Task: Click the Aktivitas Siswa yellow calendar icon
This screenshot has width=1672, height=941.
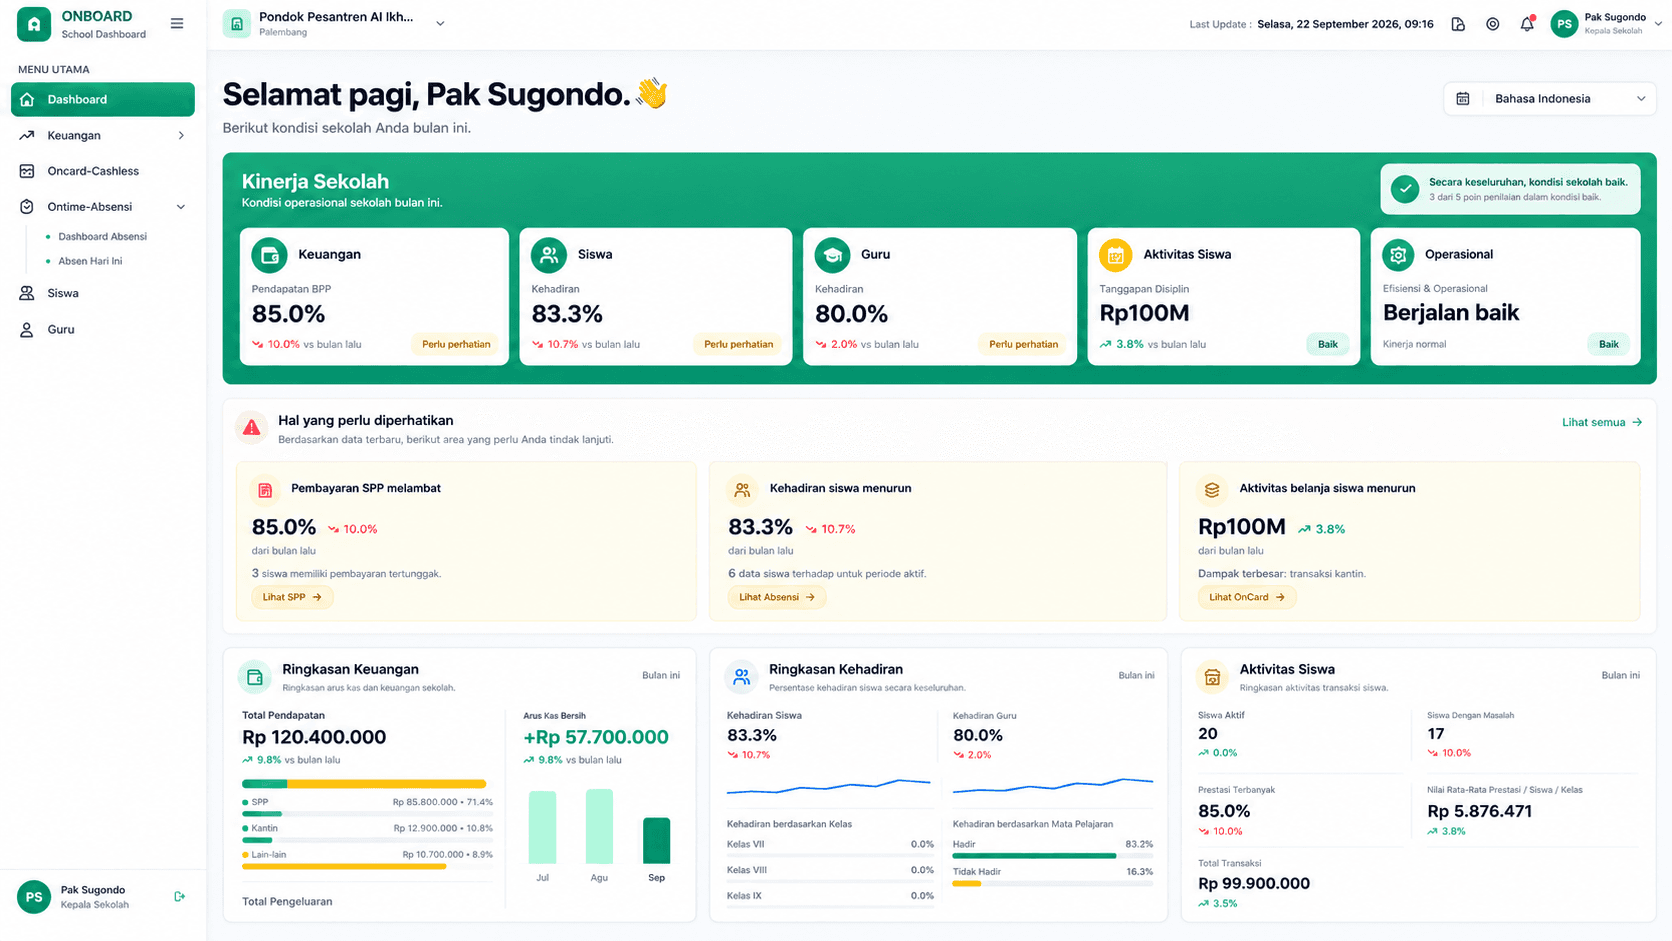Action: (x=1116, y=255)
